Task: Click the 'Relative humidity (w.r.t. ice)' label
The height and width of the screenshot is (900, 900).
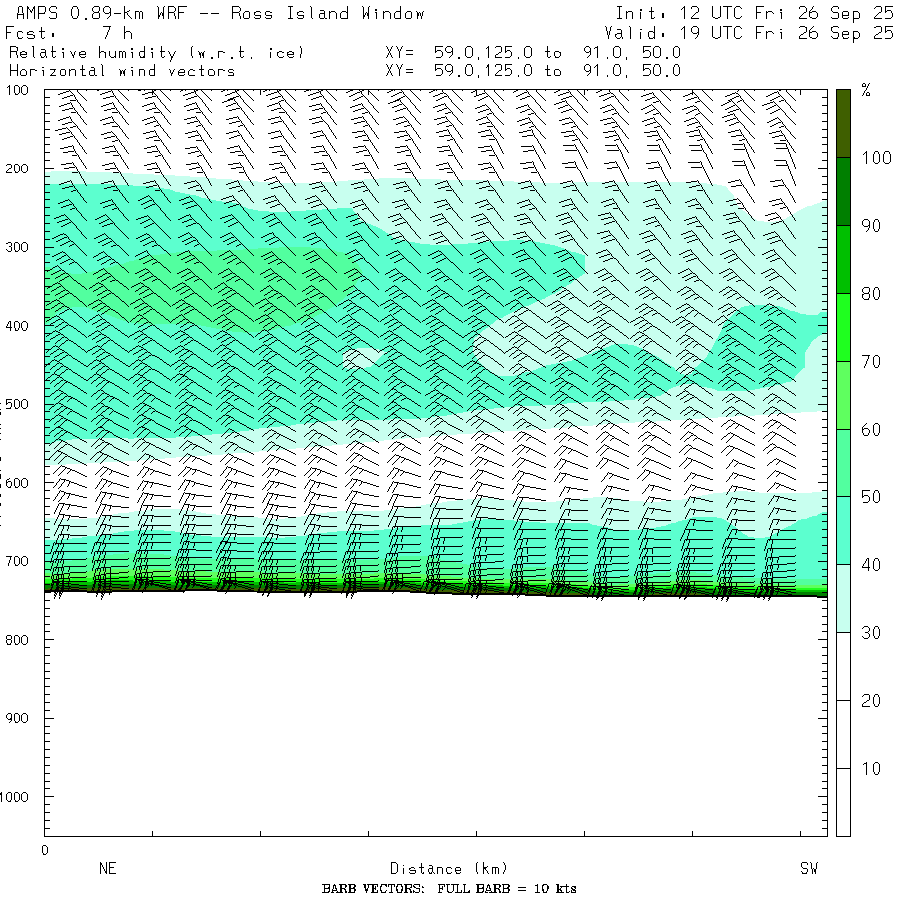Action: click(156, 53)
